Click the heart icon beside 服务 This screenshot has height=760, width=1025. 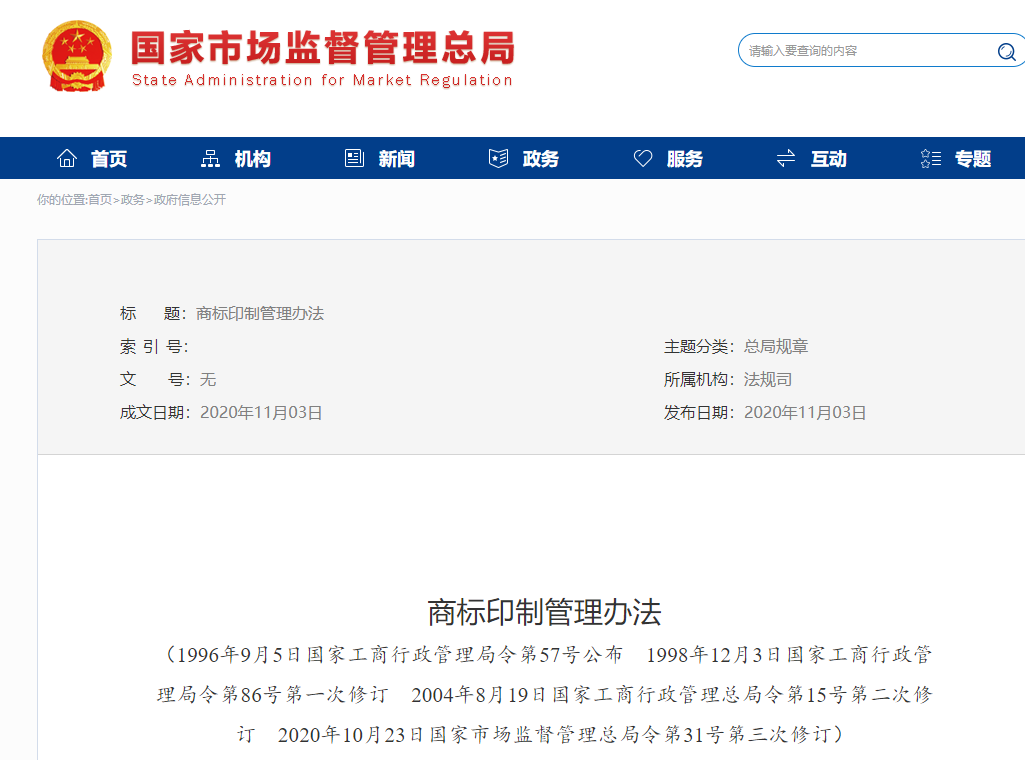coord(642,159)
